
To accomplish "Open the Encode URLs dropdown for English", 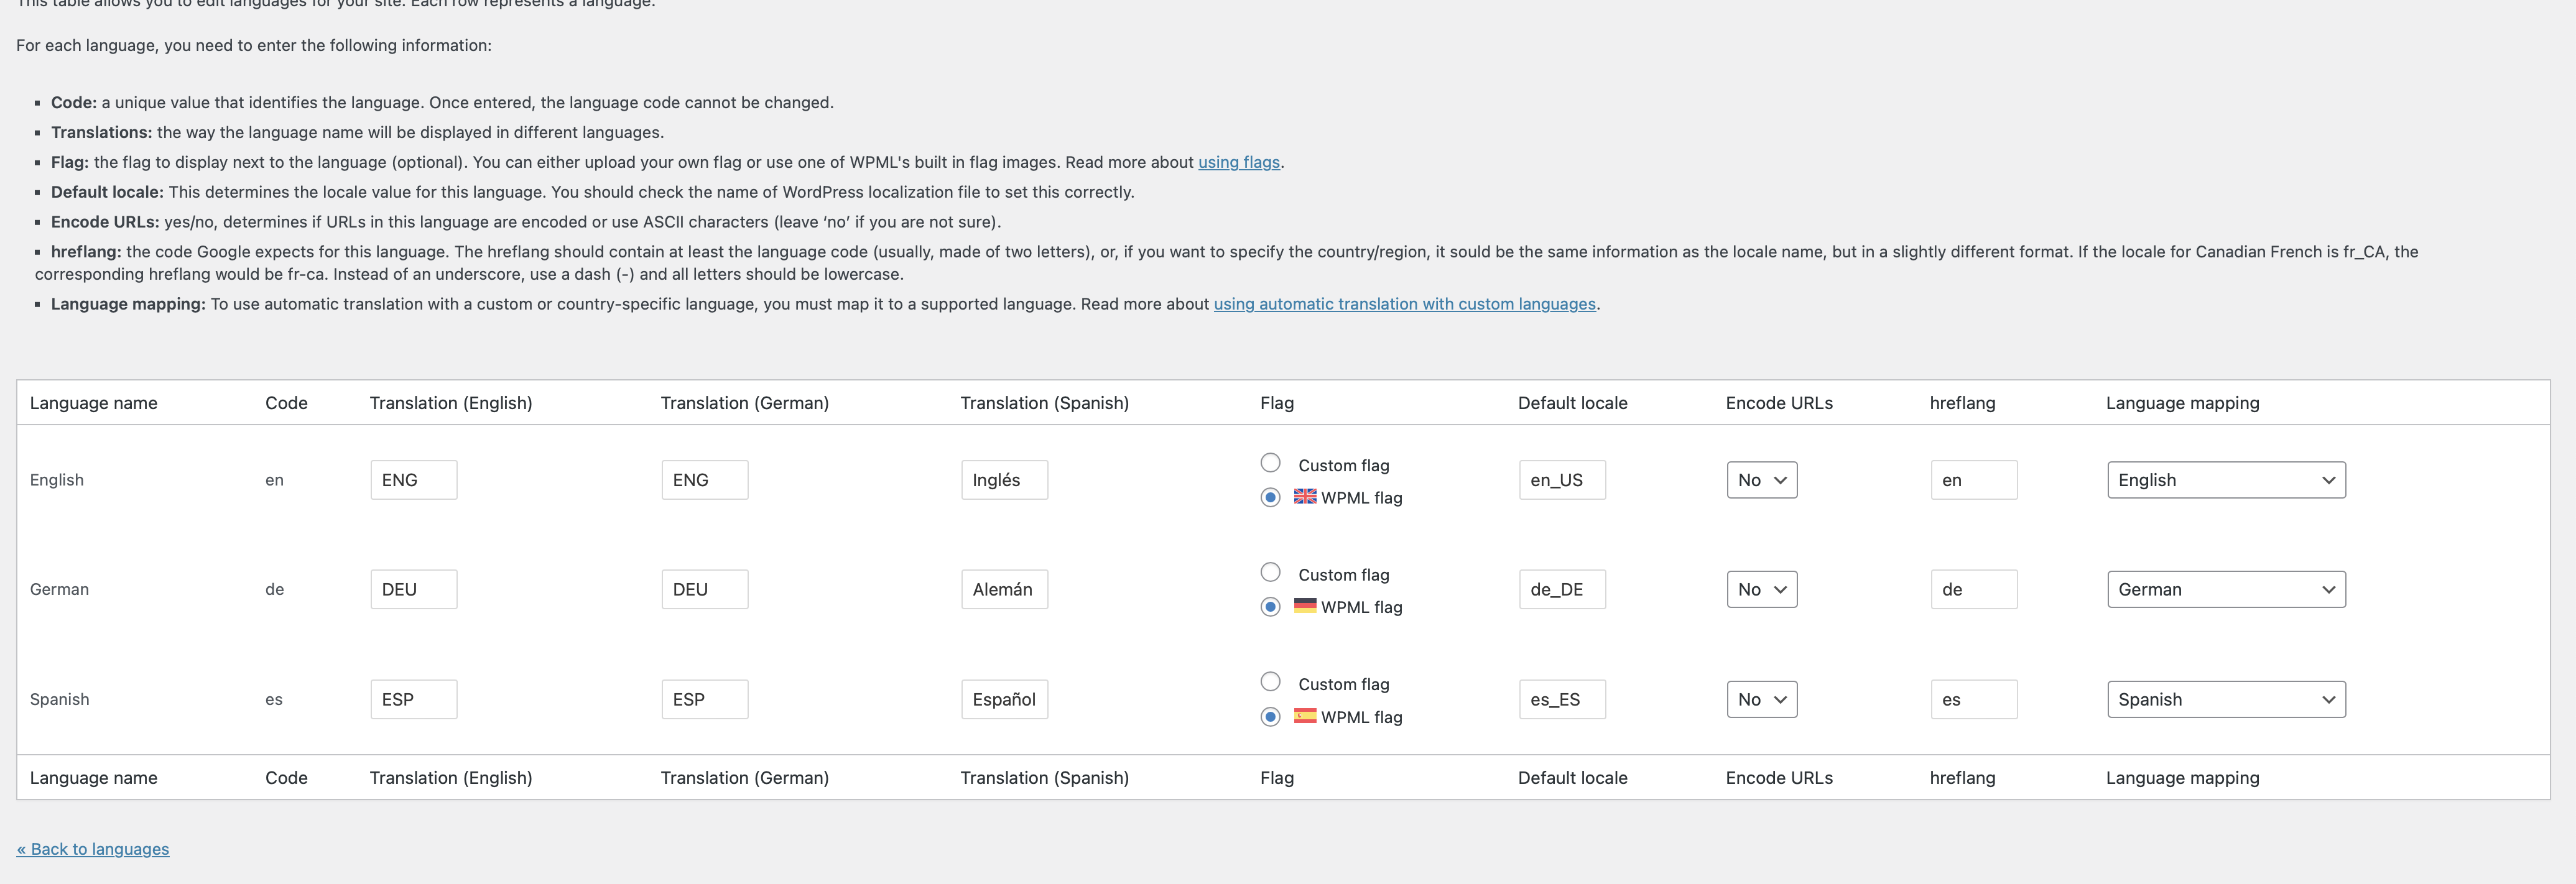I will pyautogui.click(x=1761, y=480).
